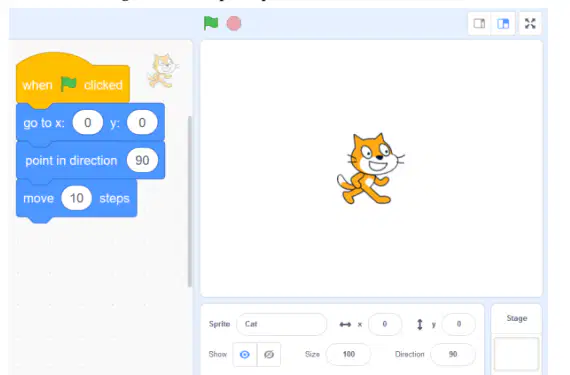Click the horizontal x arrows icon
This screenshot has width=570, height=375.
345,324
